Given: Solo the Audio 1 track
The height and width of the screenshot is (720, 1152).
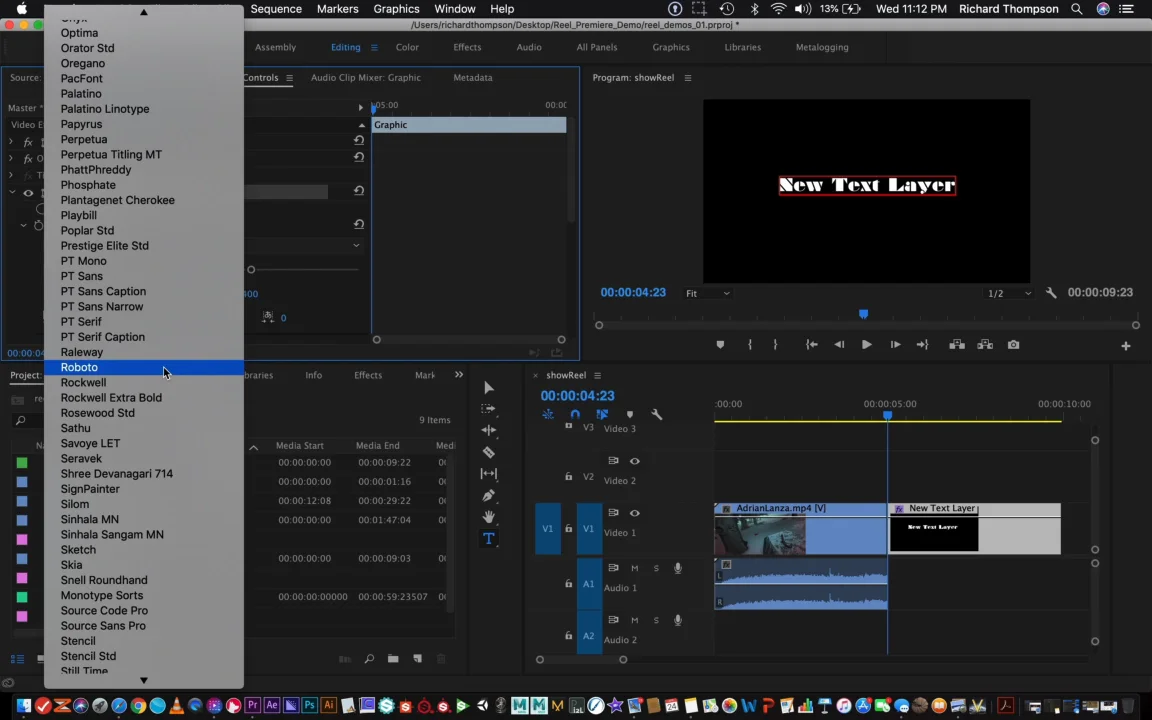Looking at the screenshot, I should tap(656, 568).
